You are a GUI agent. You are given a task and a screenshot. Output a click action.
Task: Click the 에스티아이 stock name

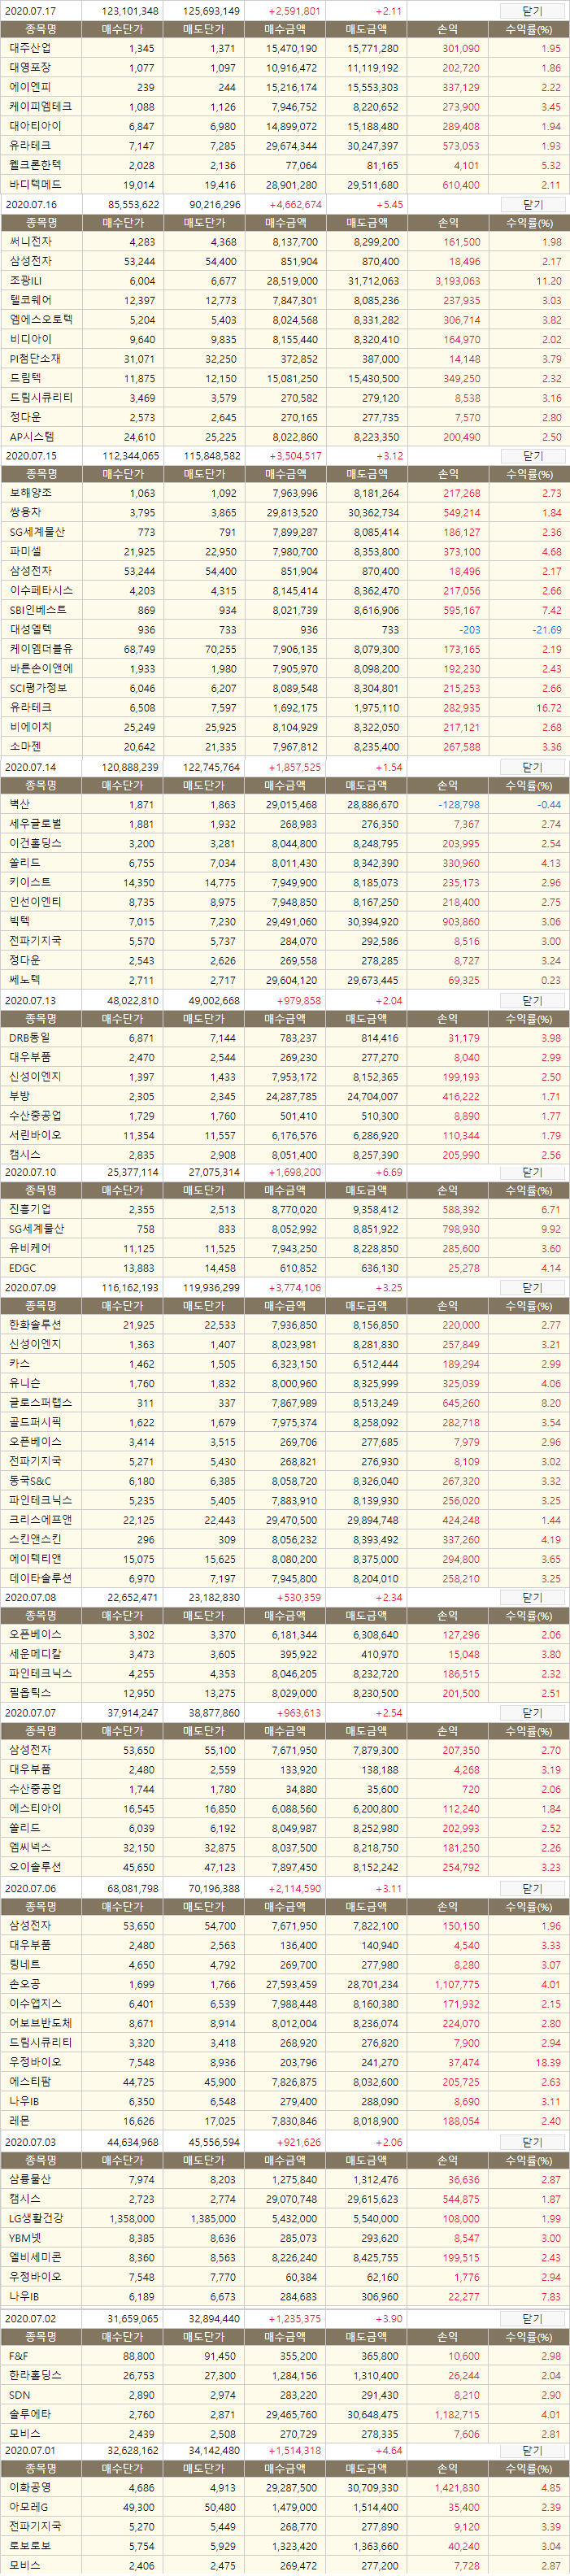35,1809
